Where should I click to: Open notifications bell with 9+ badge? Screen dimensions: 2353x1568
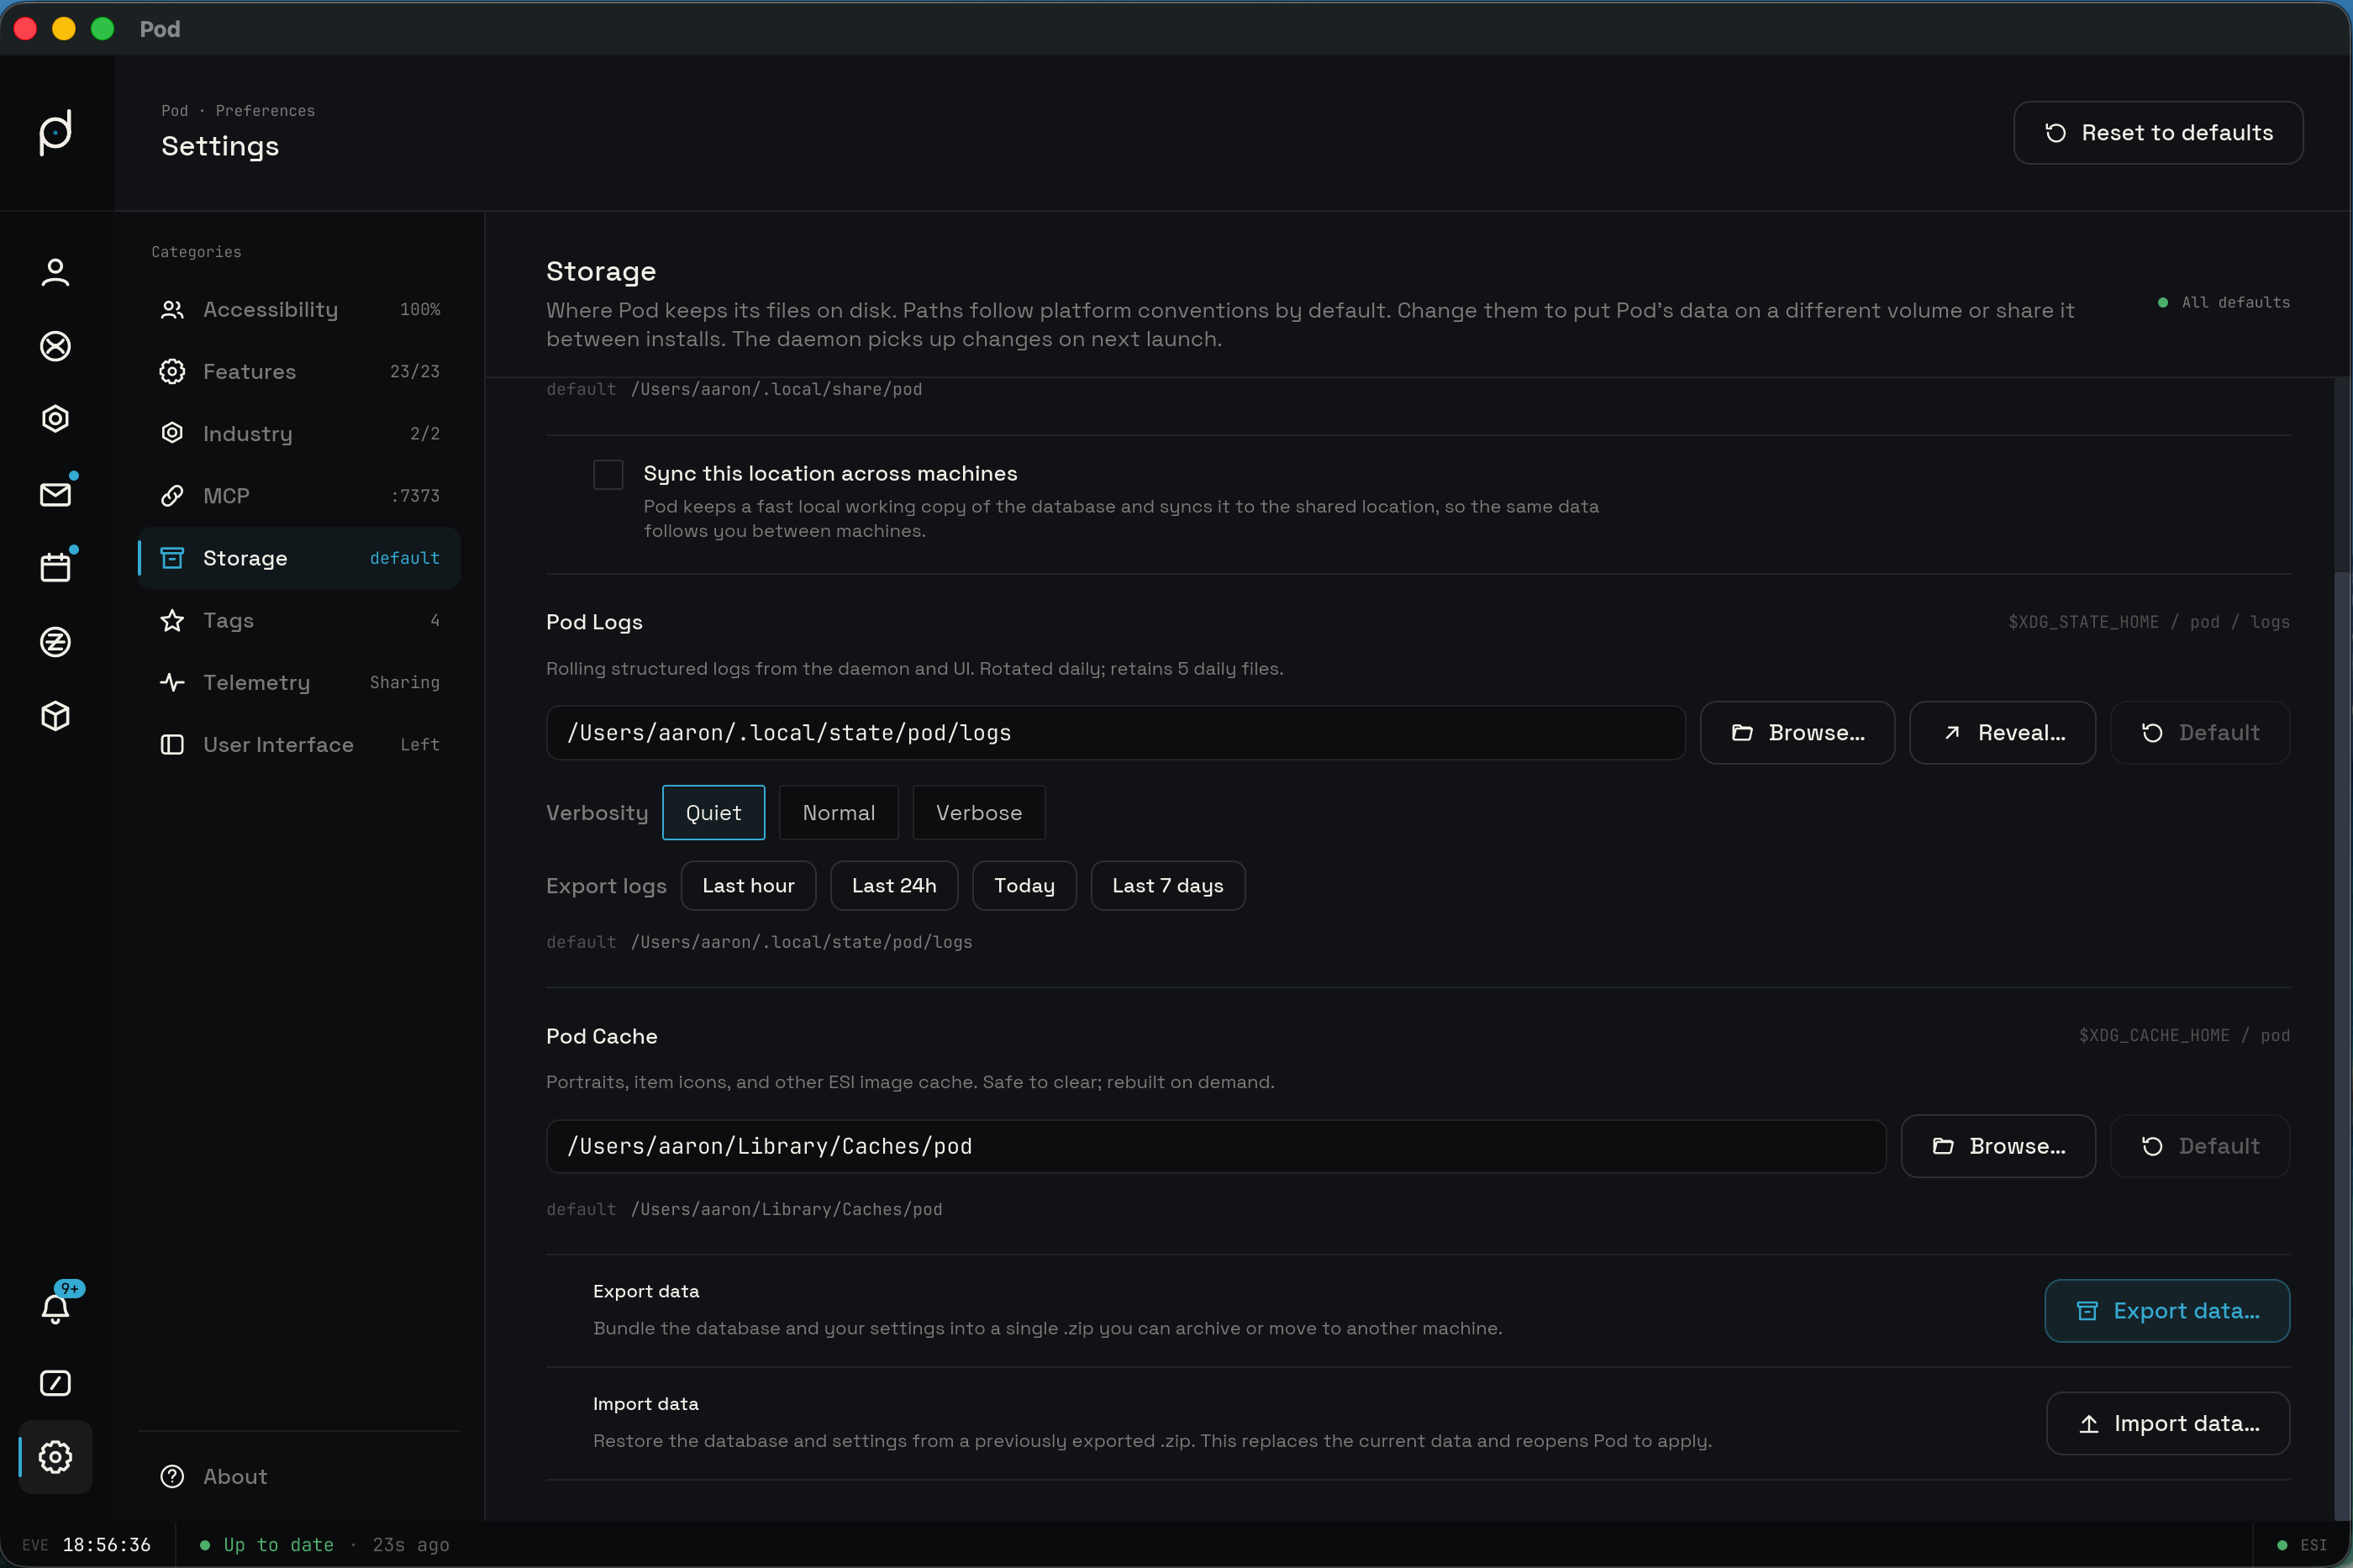[55, 1308]
